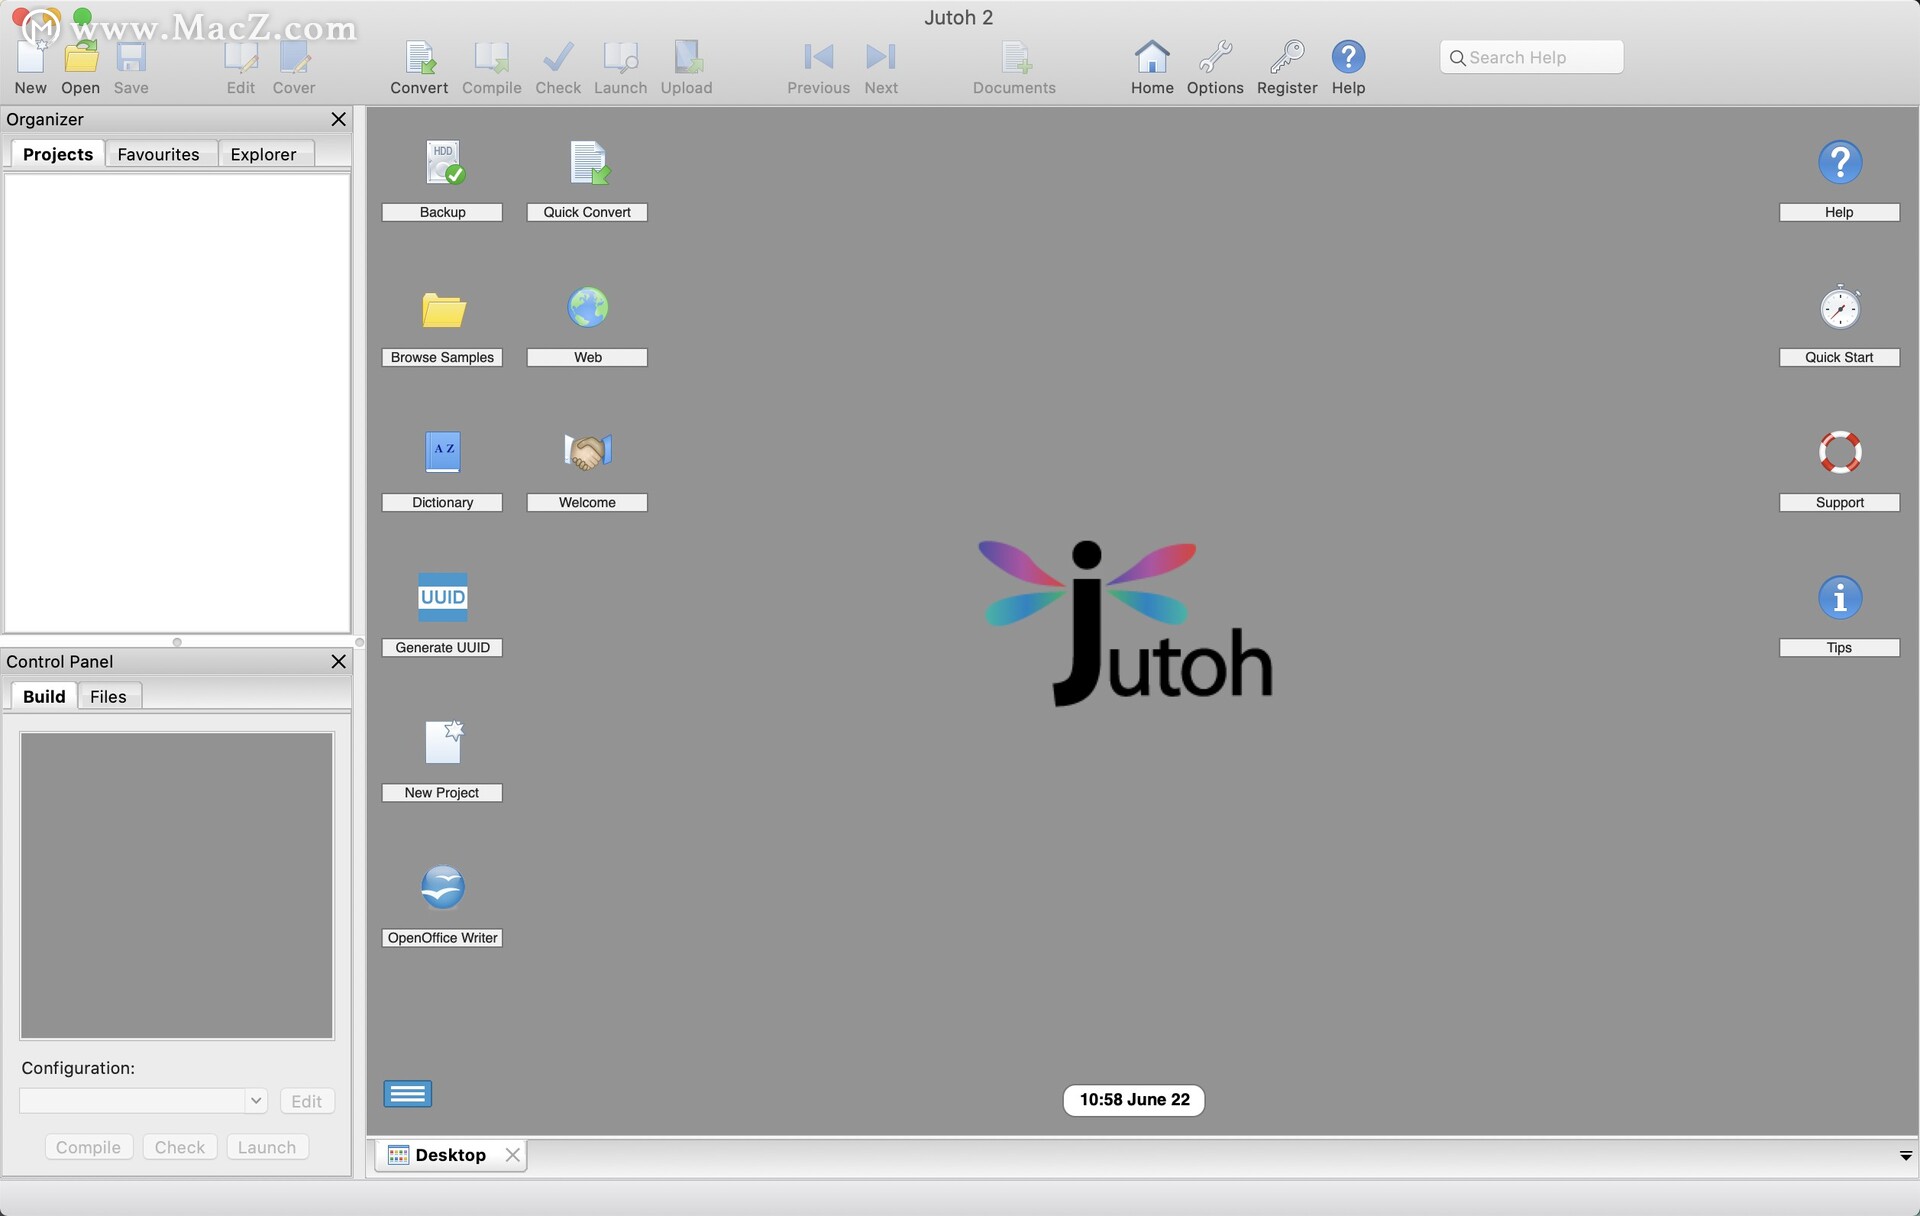
Task: Click the Compile icon in the top toolbar
Action: pos(491,58)
